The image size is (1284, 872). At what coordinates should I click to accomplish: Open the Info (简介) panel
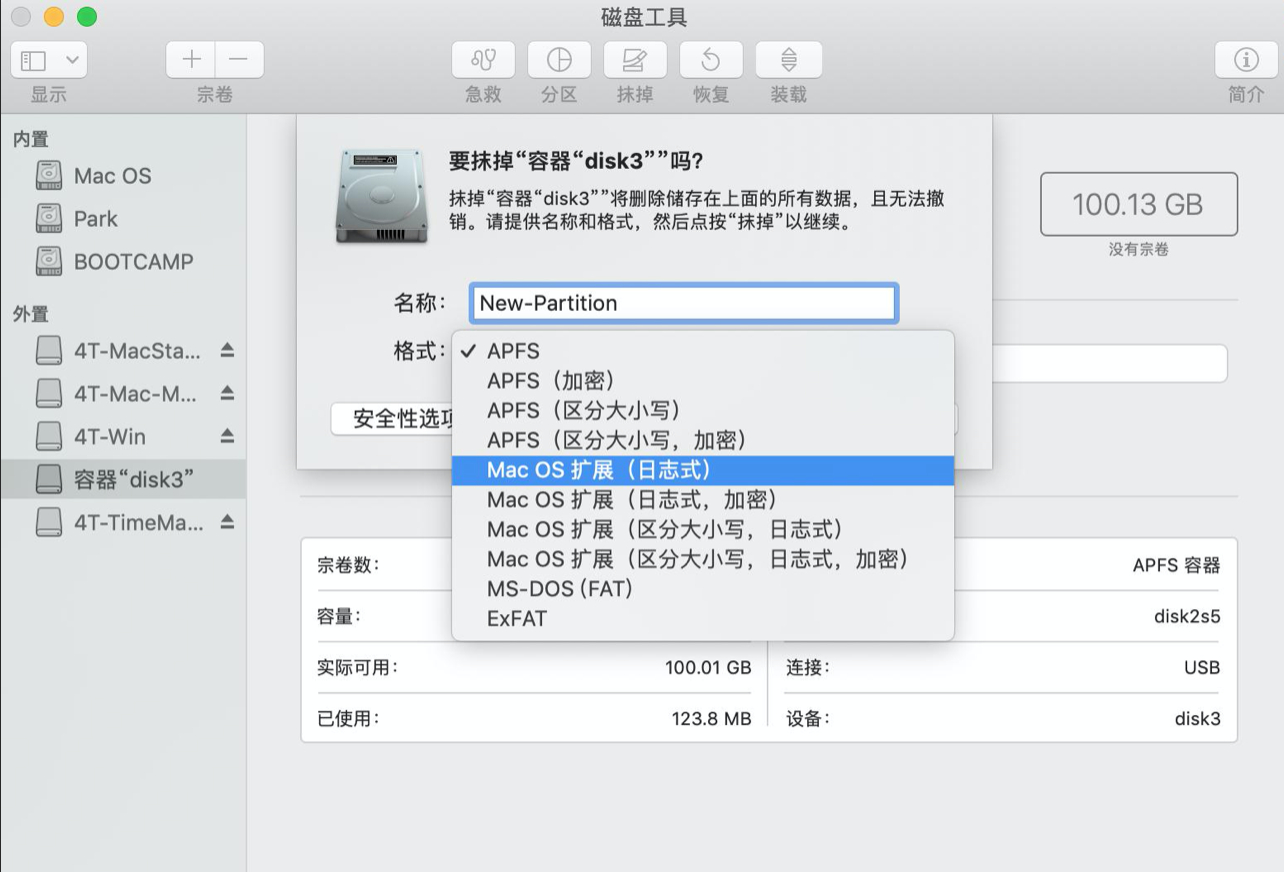click(x=1245, y=59)
